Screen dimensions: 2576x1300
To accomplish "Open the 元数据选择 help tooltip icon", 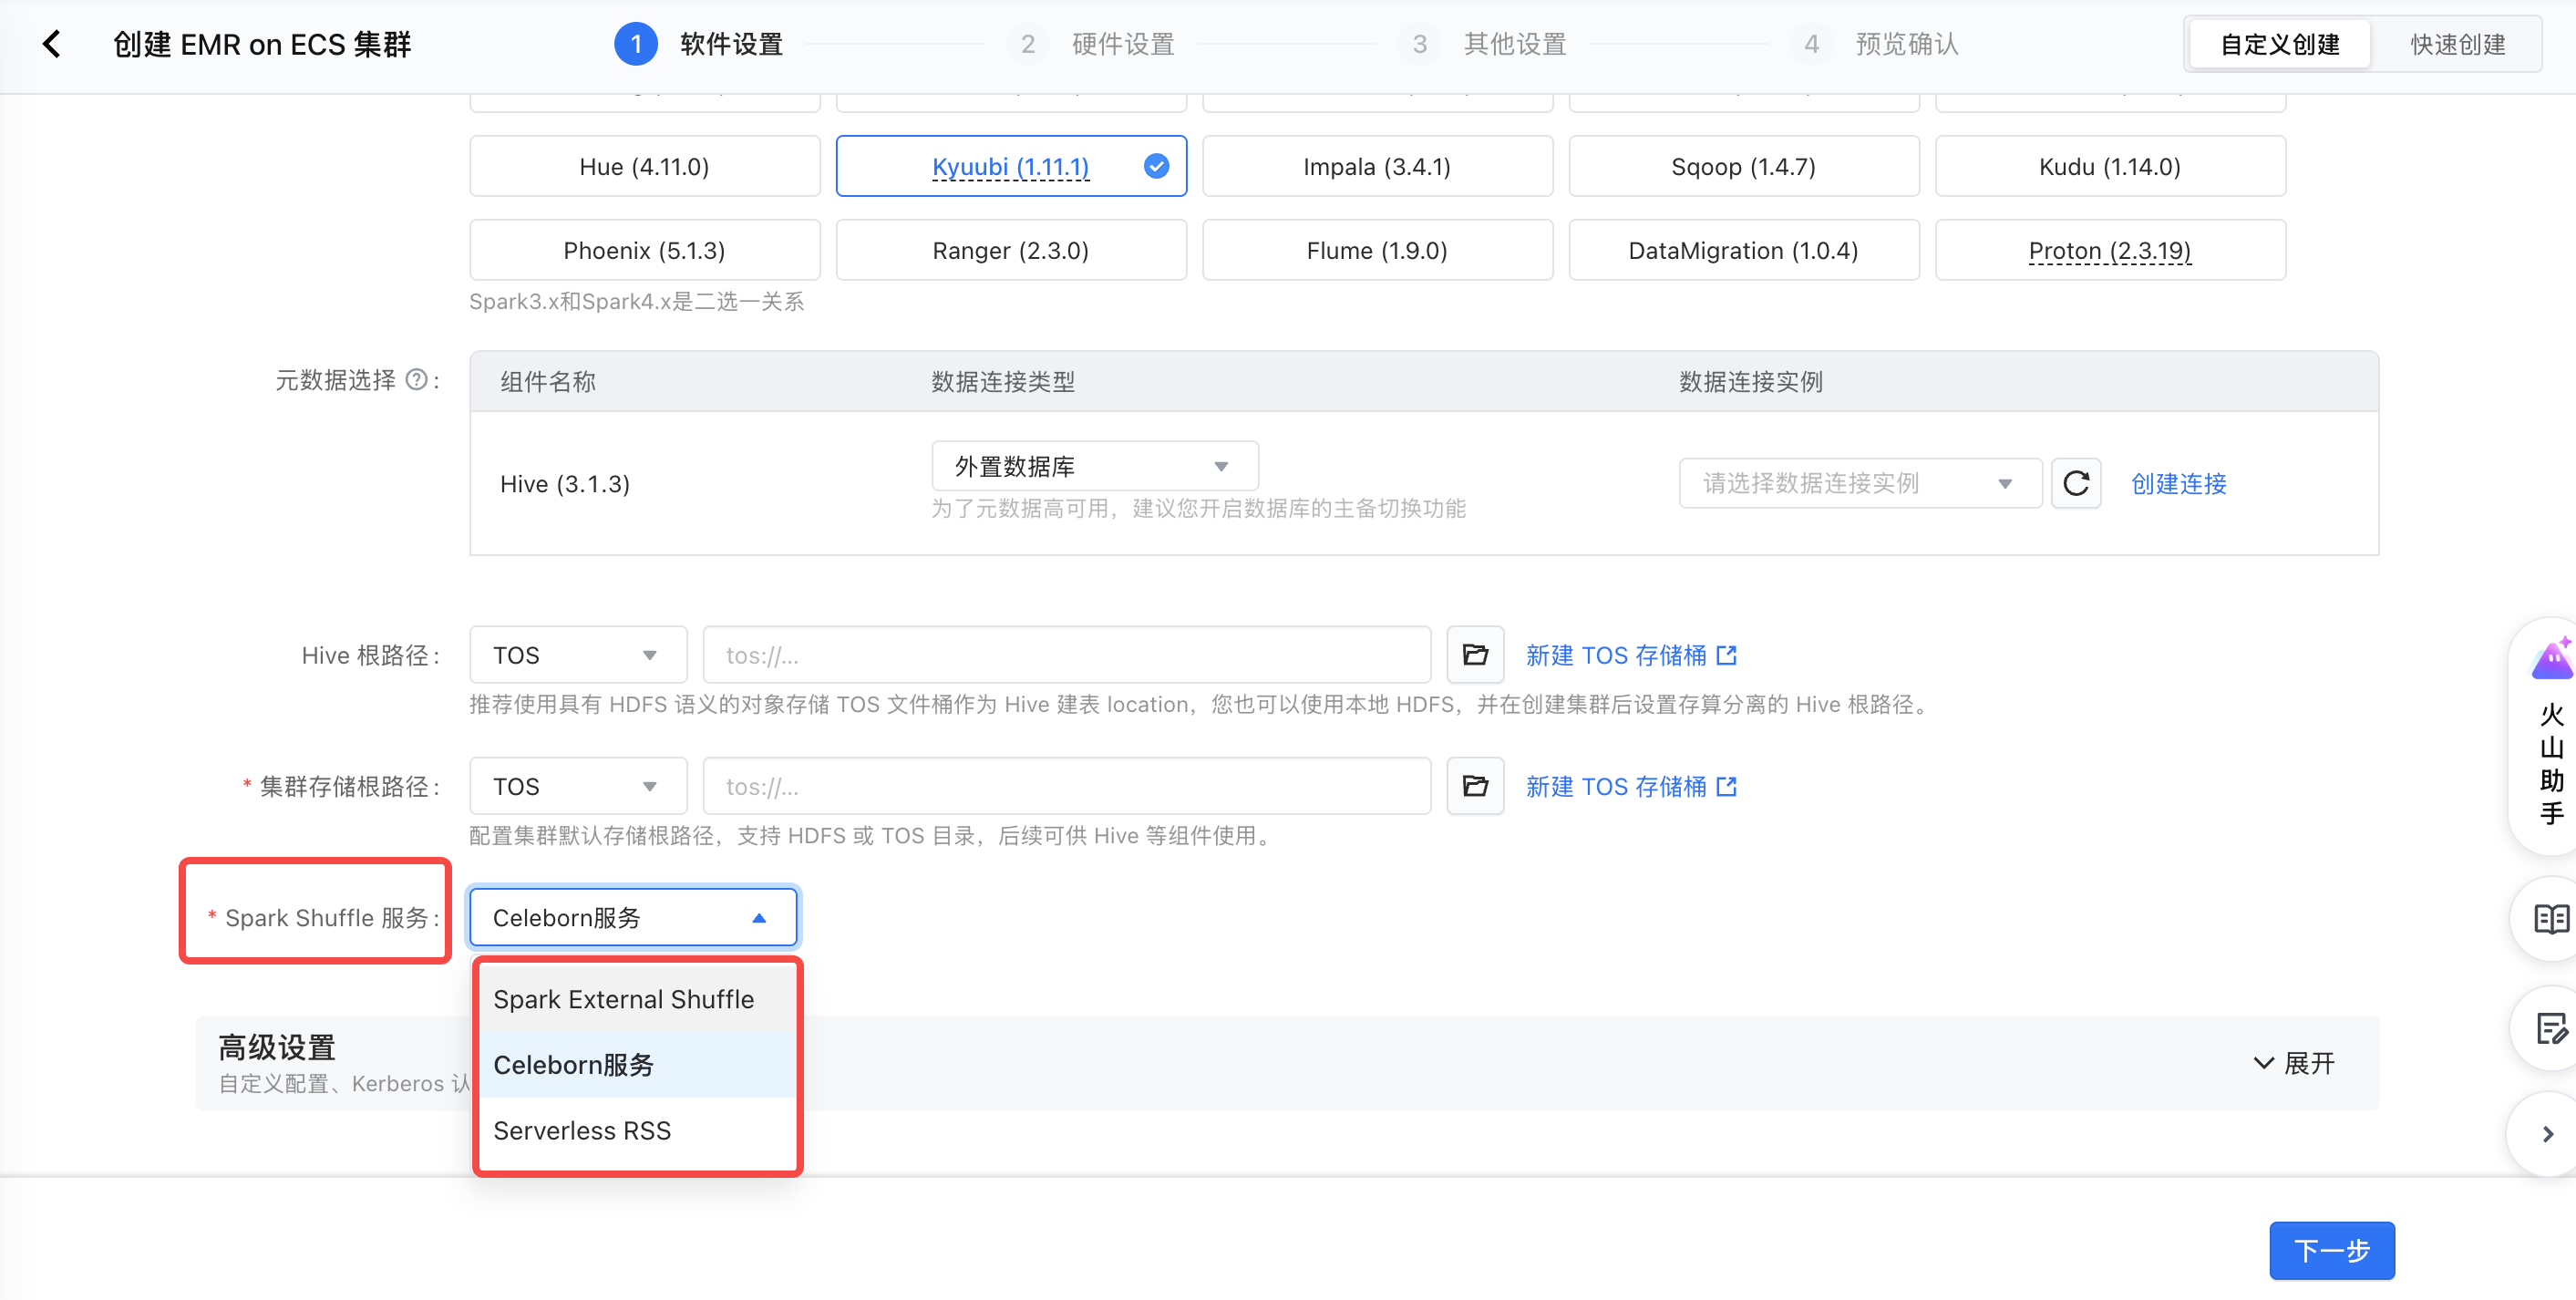I will [x=416, y=380].
